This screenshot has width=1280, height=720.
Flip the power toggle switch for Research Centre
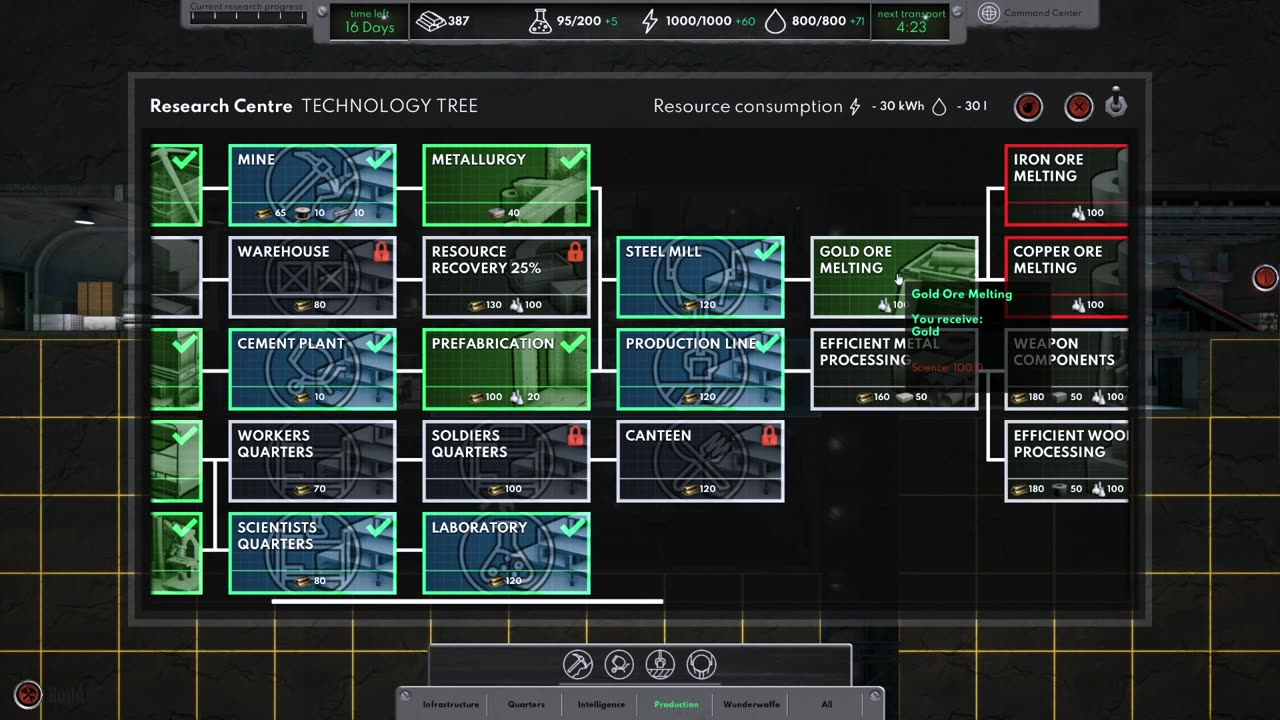1116,104
